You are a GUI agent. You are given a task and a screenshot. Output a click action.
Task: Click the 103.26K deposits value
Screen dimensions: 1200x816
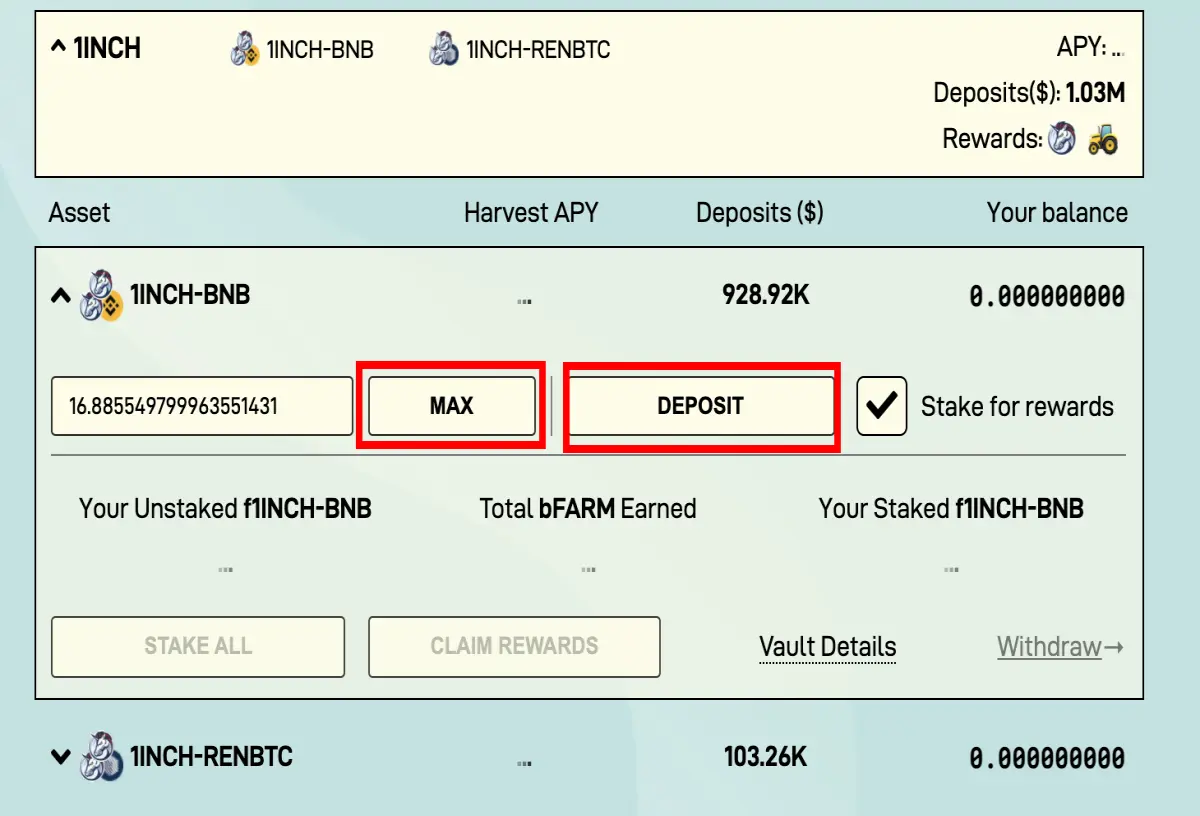pos(765,757)
